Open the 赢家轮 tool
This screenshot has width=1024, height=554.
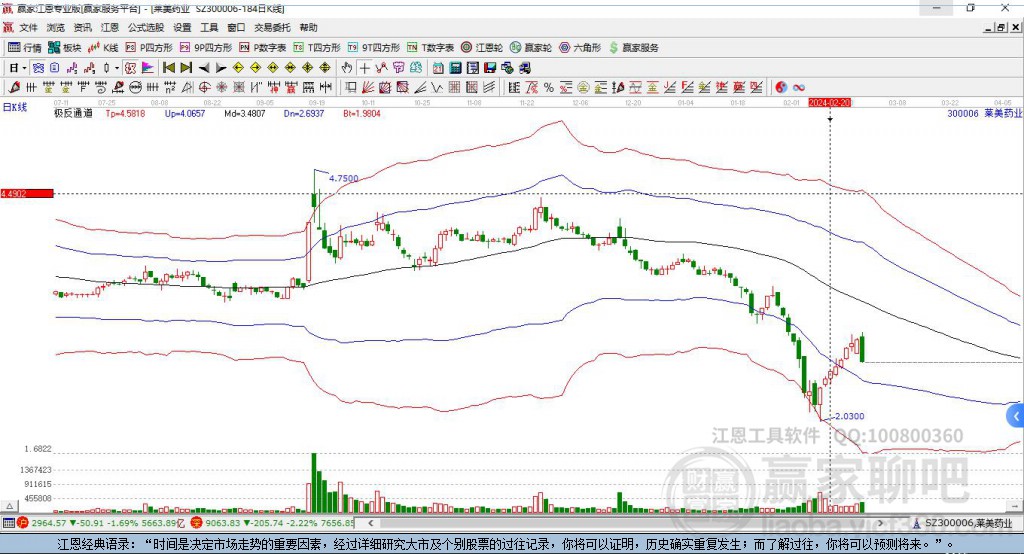pyautogui.click(x=530, y=48)
